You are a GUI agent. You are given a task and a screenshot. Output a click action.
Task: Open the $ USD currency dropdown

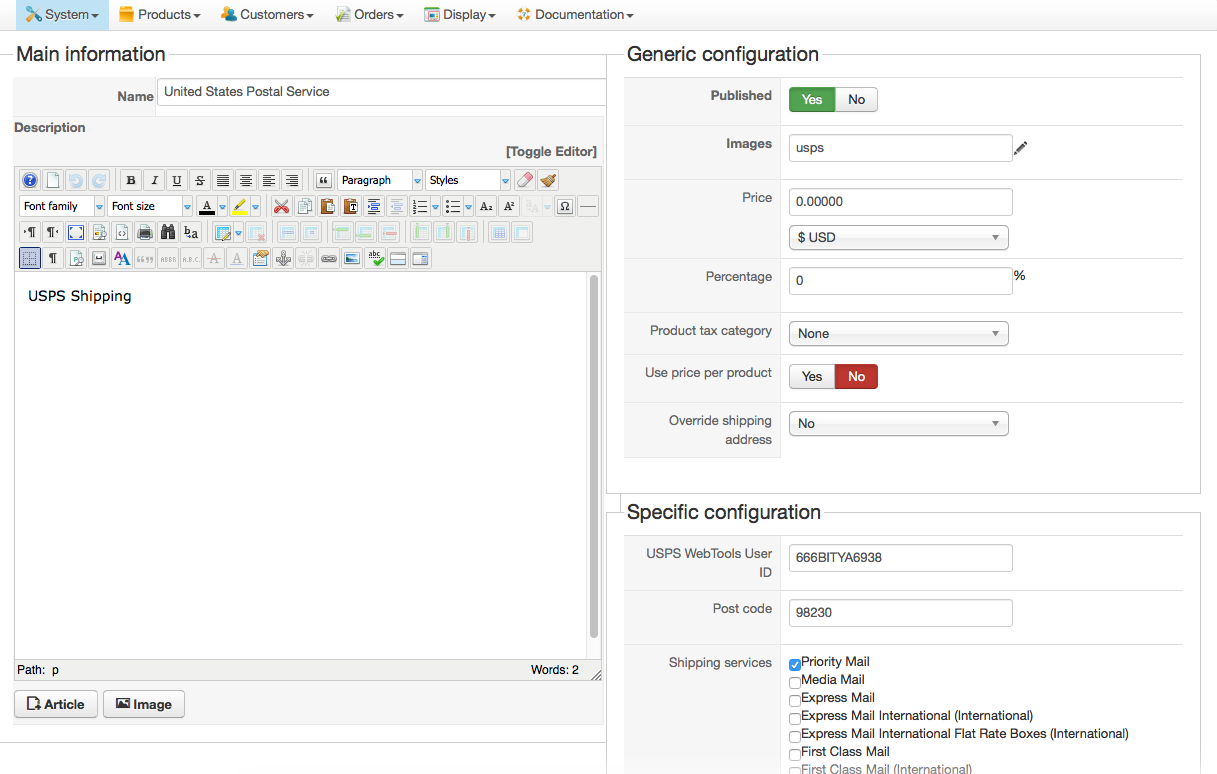click(899, 238)
